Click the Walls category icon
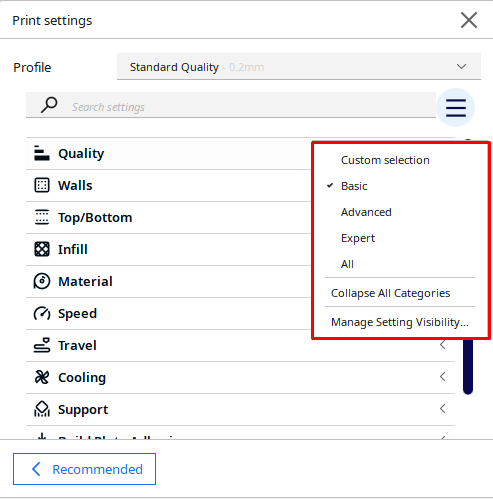493x499 pixels. click(x=42, y=185)
